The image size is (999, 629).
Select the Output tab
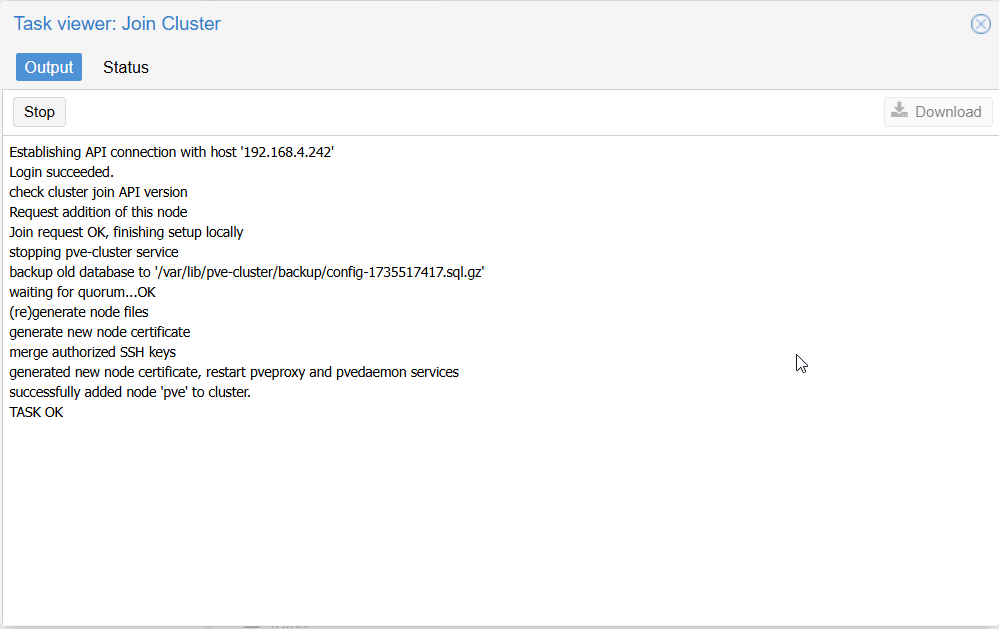49,67
